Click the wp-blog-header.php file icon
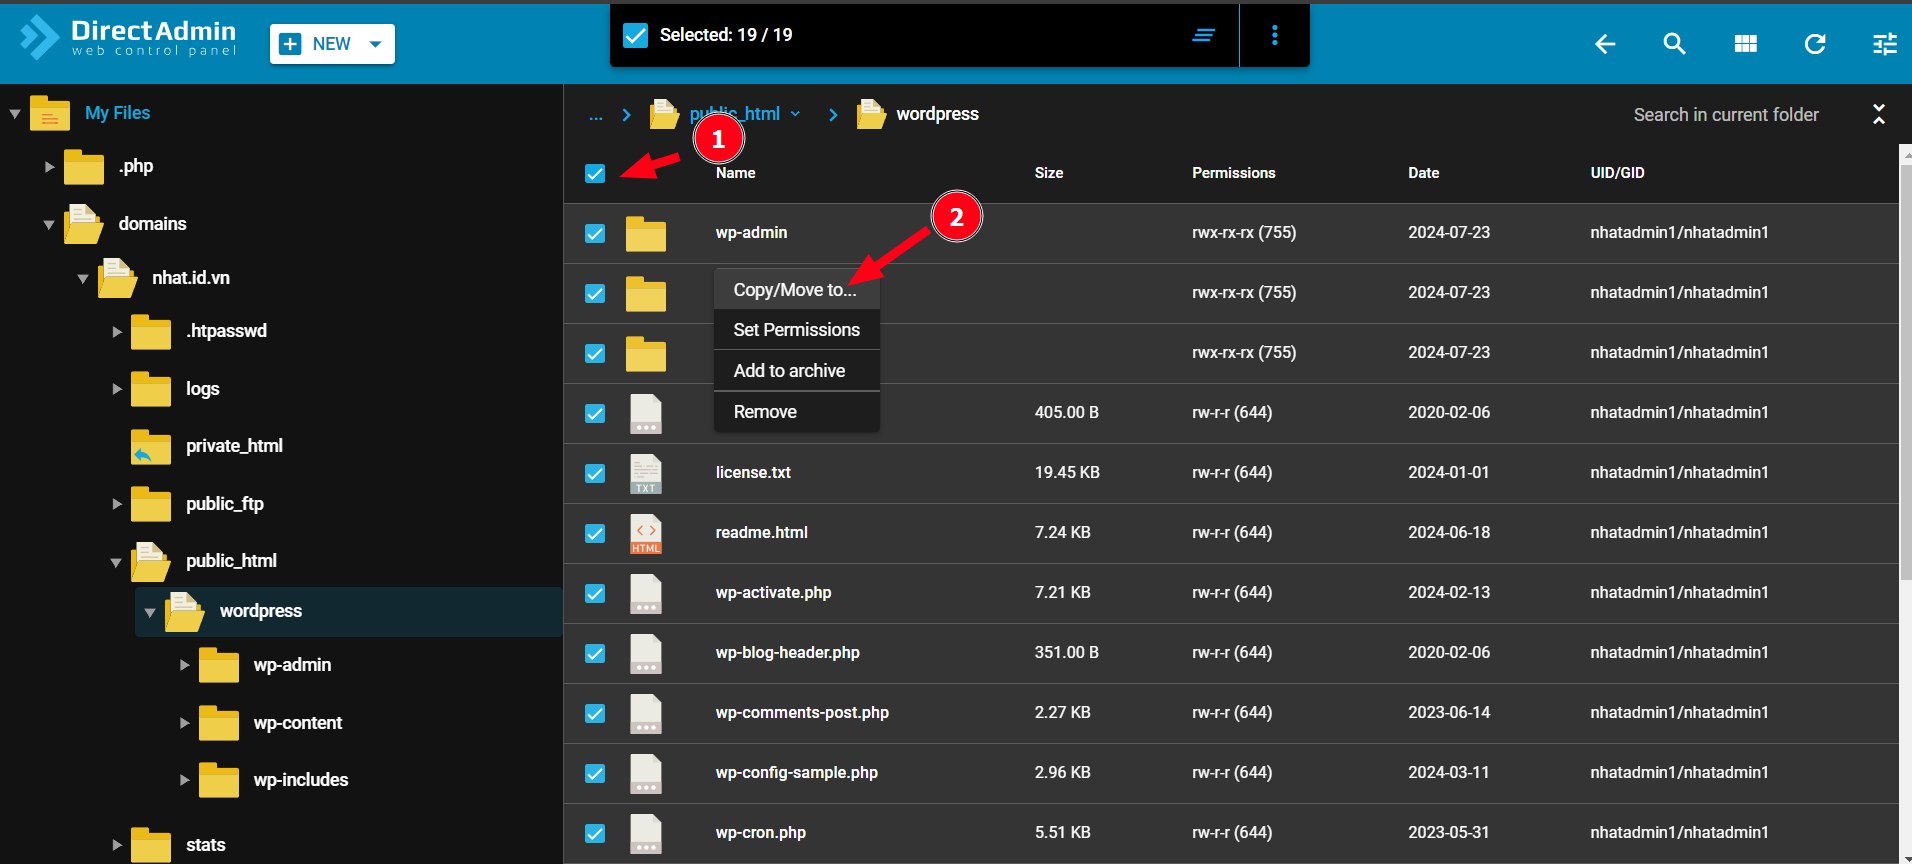Screen dimensions: 1912x864 click(x=646, y=654)
